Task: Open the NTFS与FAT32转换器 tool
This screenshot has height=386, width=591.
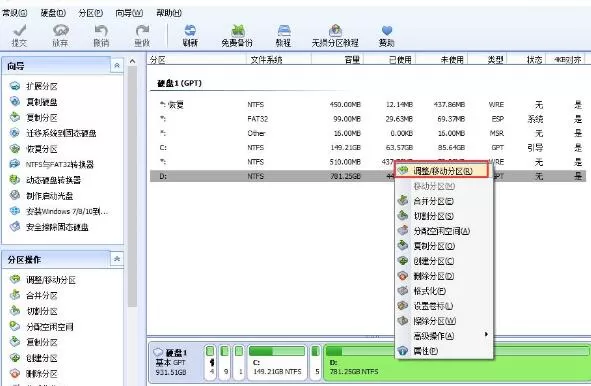Action: [52, 164]
